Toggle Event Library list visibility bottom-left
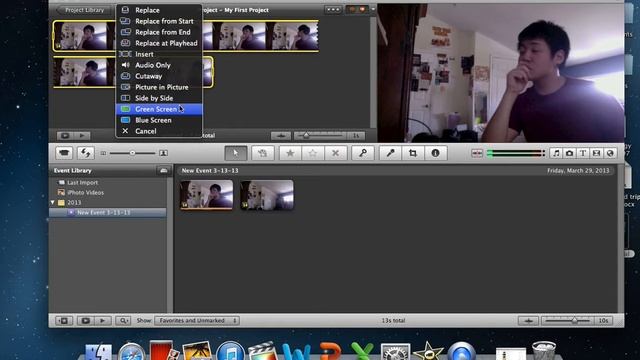 [64, 321]
